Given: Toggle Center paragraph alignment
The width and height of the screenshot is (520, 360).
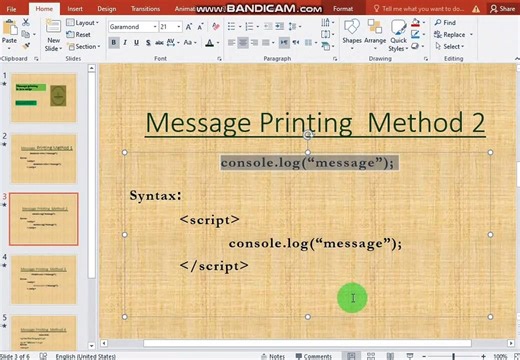Looking at the screenshot, I should (243, 42).
